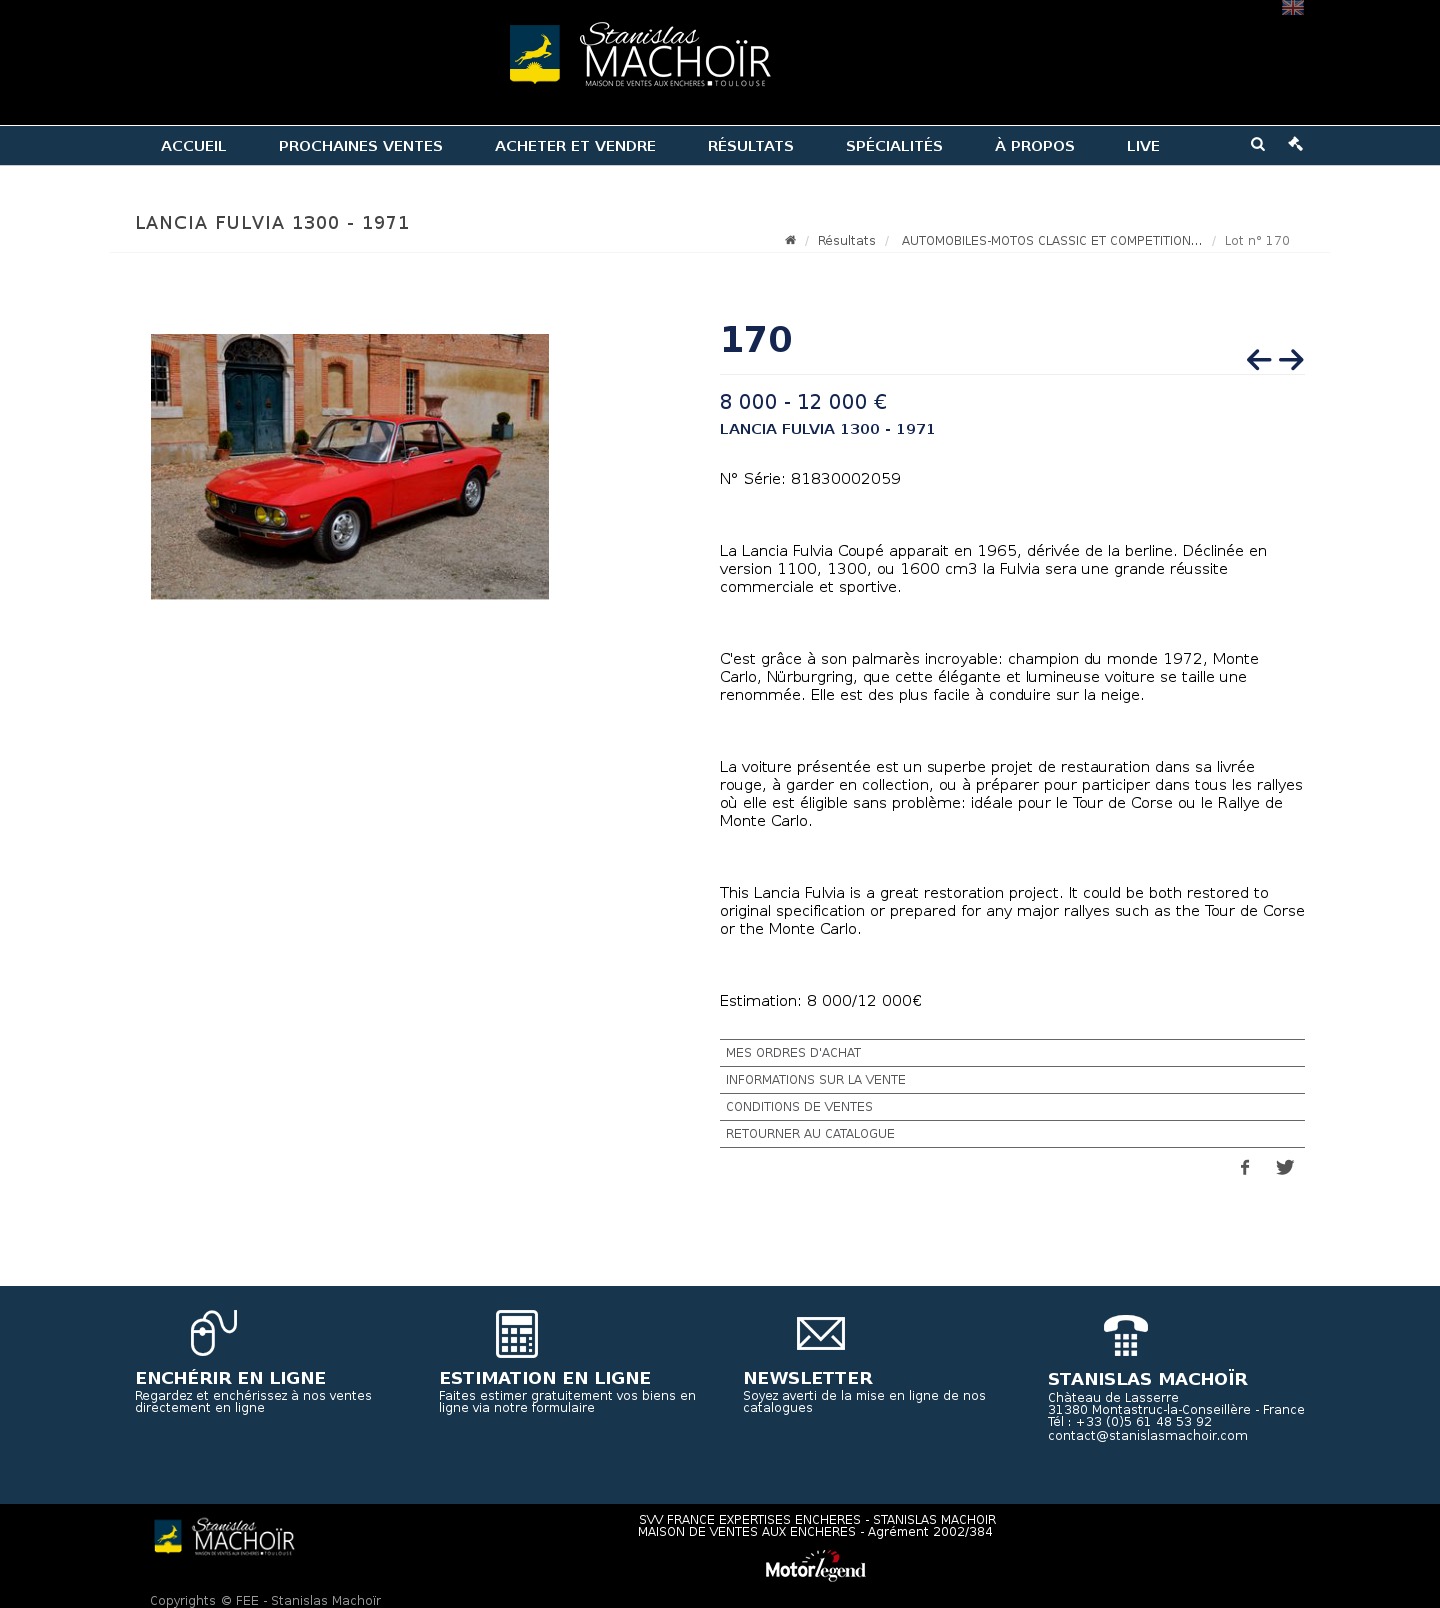Open Prochaines Ventes menu
Screen dimensions: 1440x1608
[x=361, y=146]
